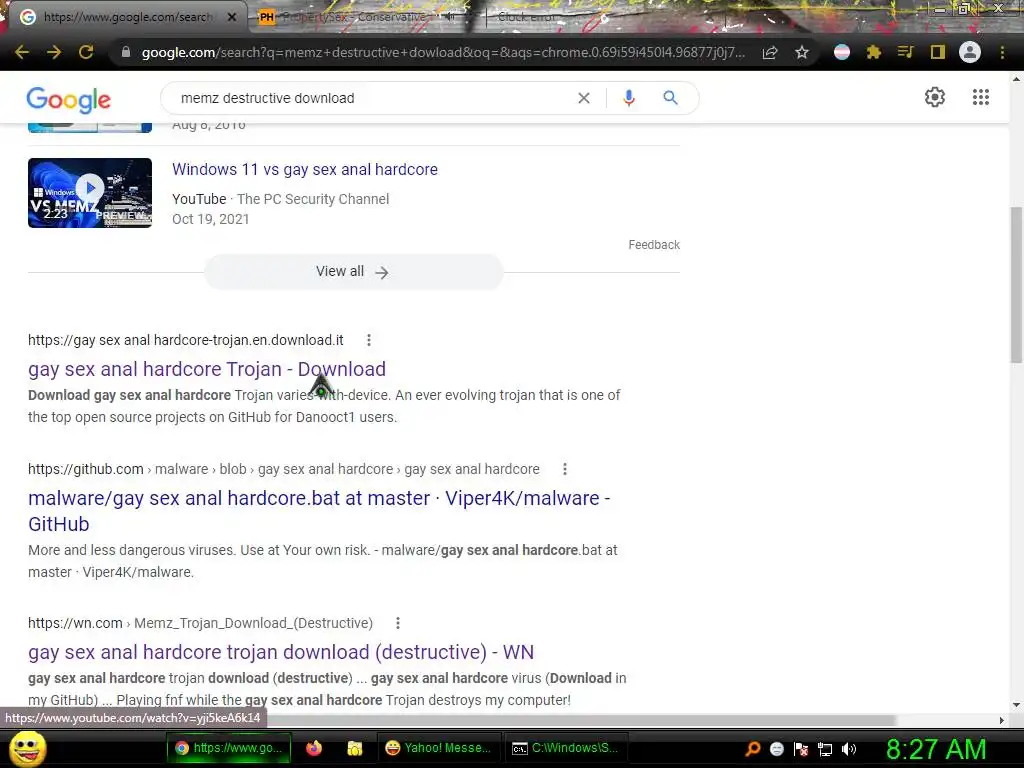This screenshot has width=1024, height=768.
Task: Open the network tray icon
Action: point(825,749)
